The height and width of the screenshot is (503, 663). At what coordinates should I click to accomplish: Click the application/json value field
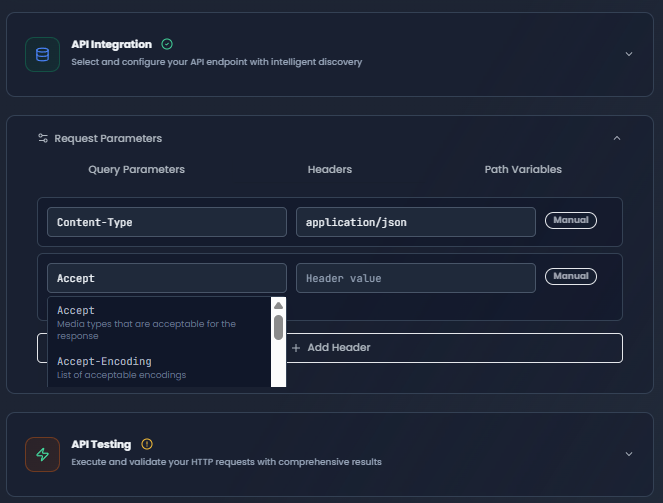coord(415,222)
